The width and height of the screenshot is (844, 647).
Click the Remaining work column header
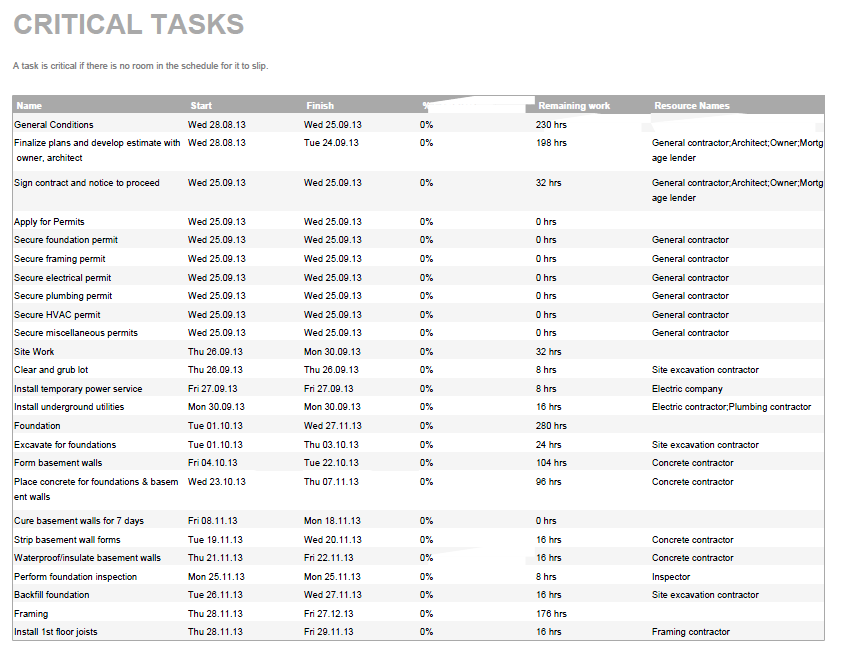[574, 106]
